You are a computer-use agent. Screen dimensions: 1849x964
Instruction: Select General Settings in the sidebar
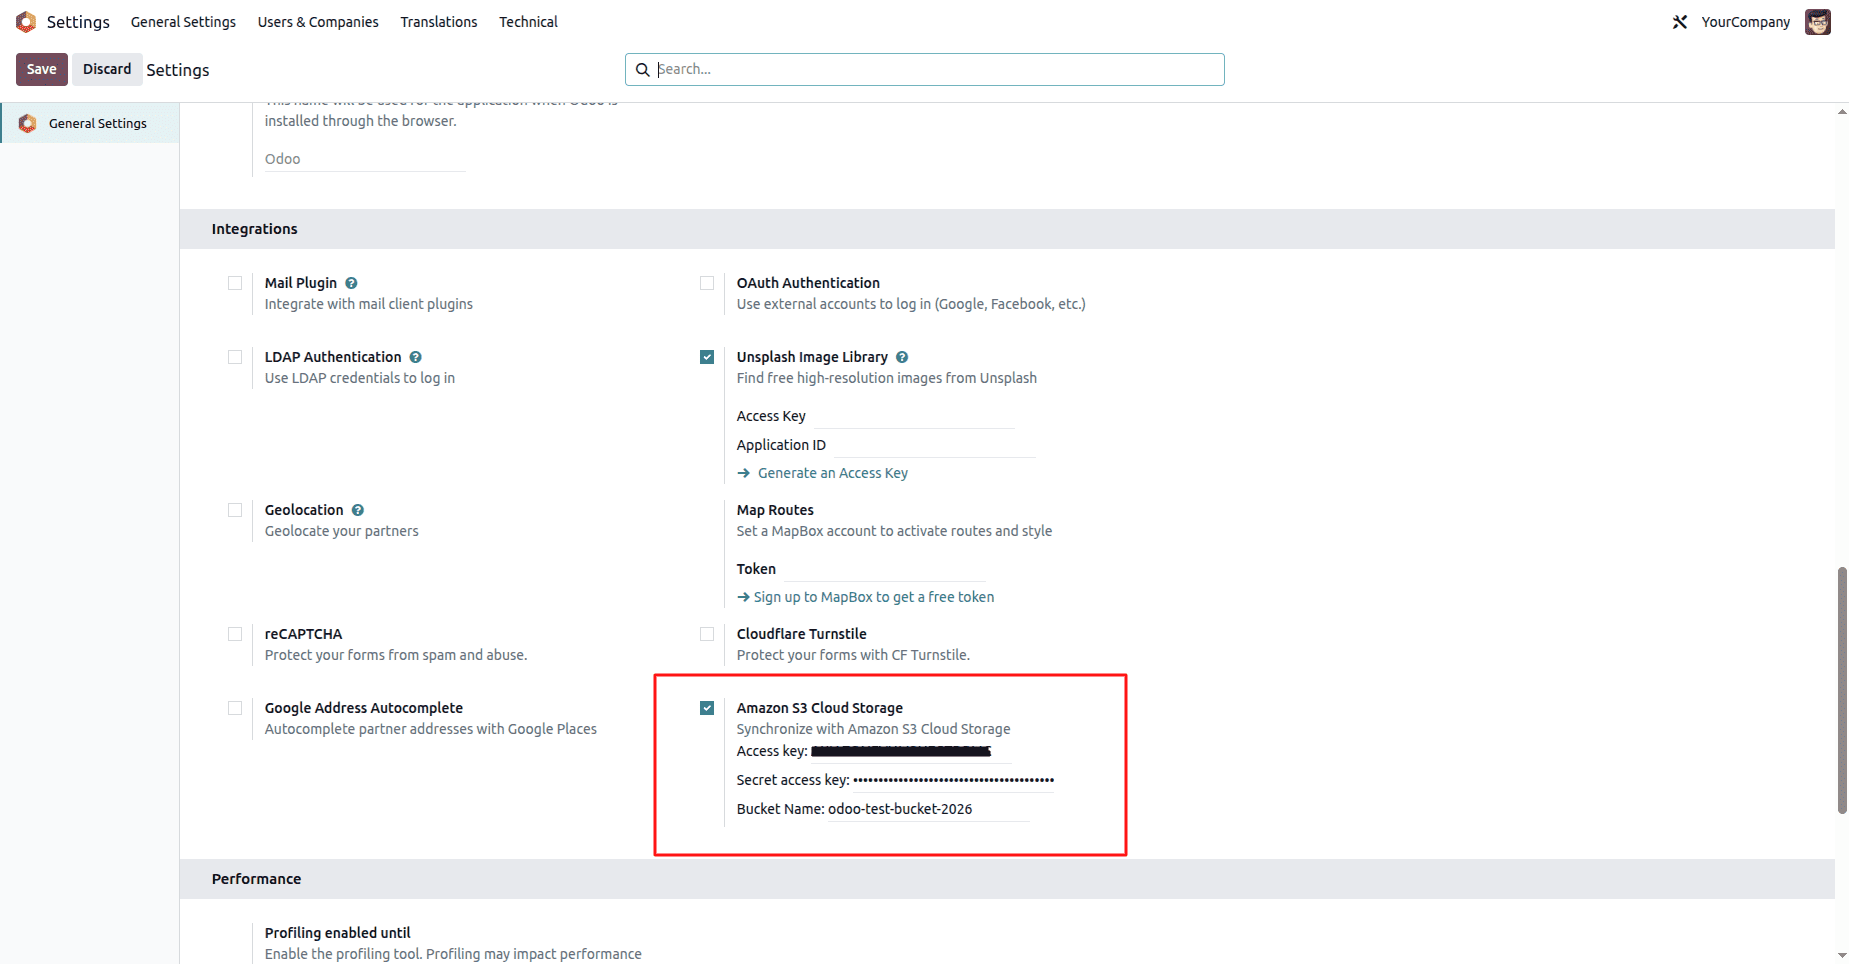tap(90, 123)
